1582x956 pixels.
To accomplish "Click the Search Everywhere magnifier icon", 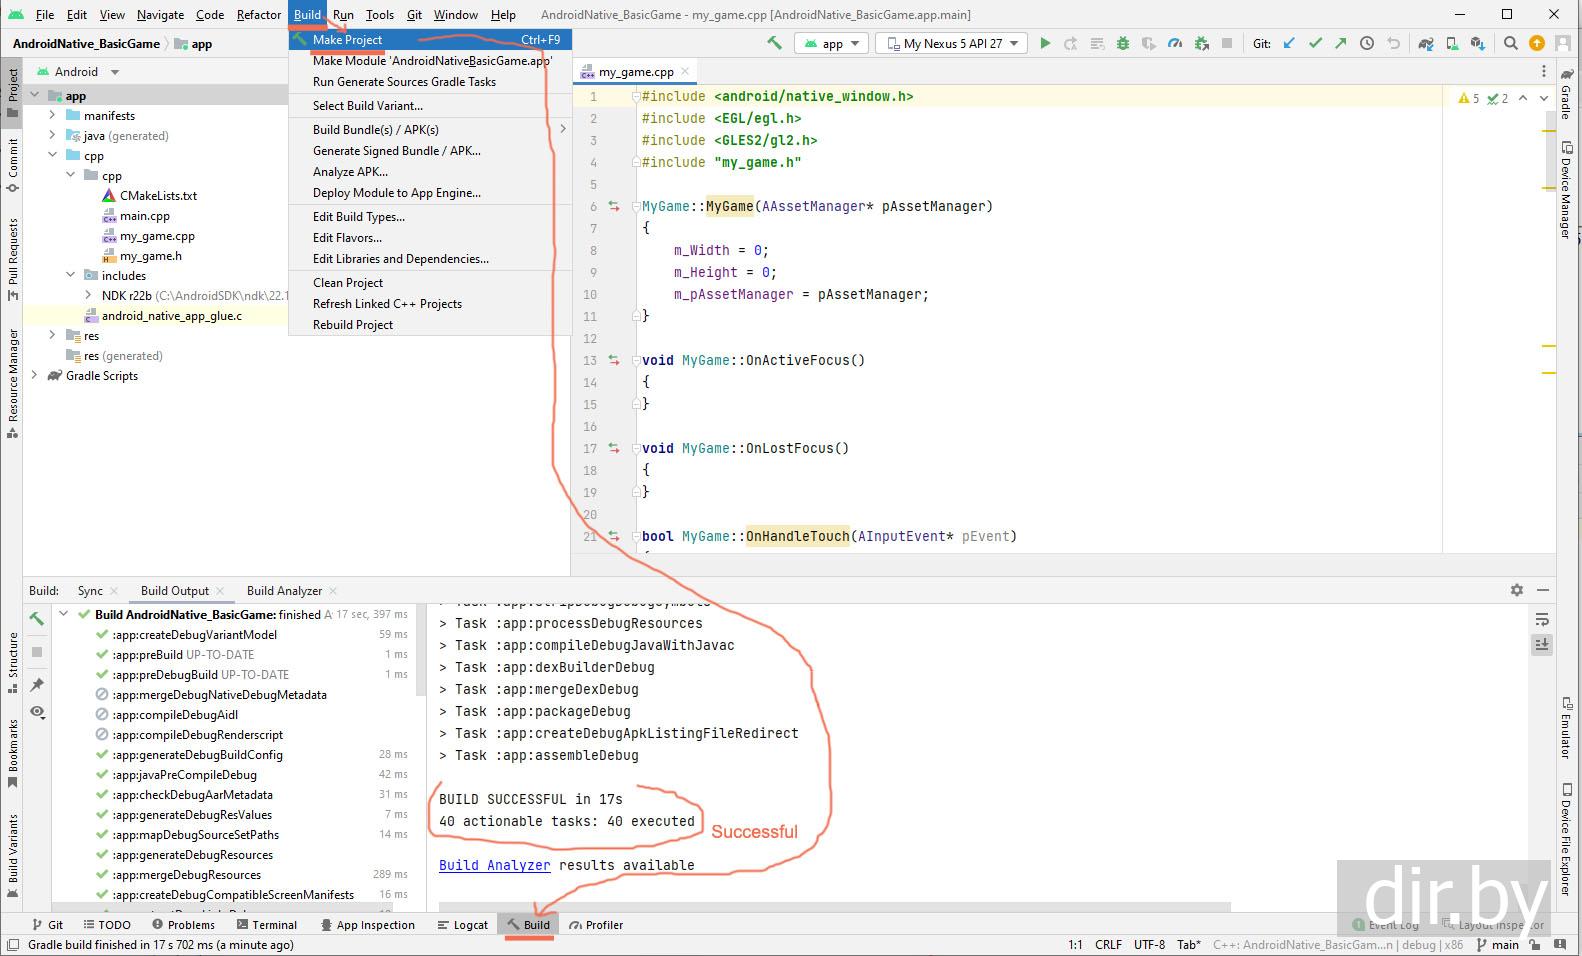I will [1511, 43].
